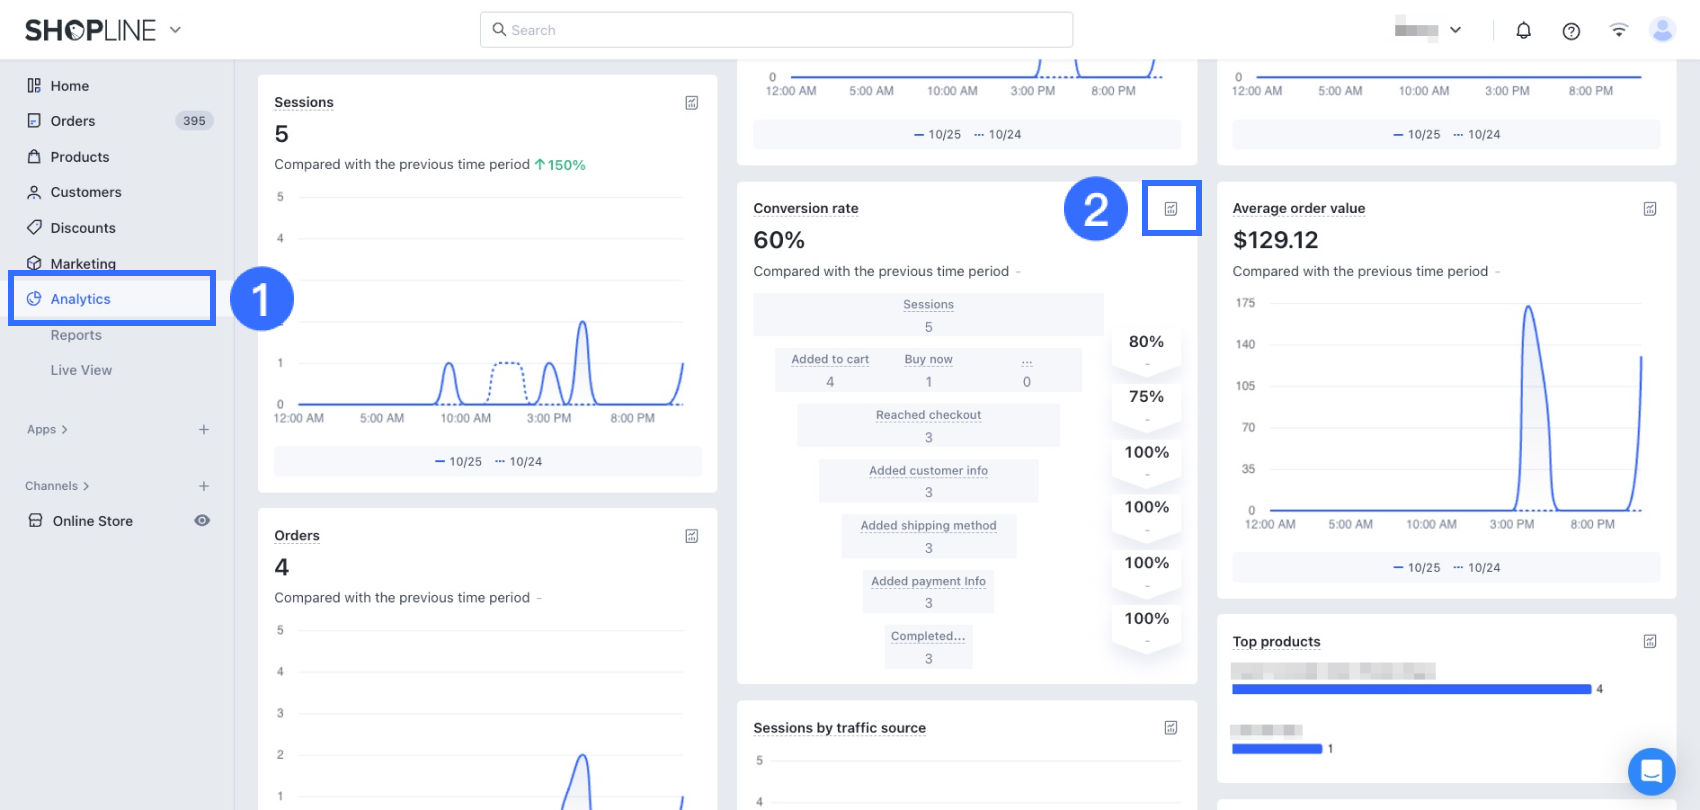Open Live View submenu item
The width and height of the screenshot is (1700, 810).
(81, 370)
